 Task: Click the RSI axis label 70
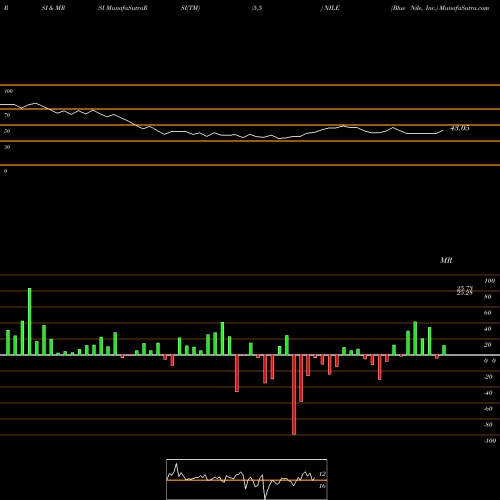(x=7, y=115)
